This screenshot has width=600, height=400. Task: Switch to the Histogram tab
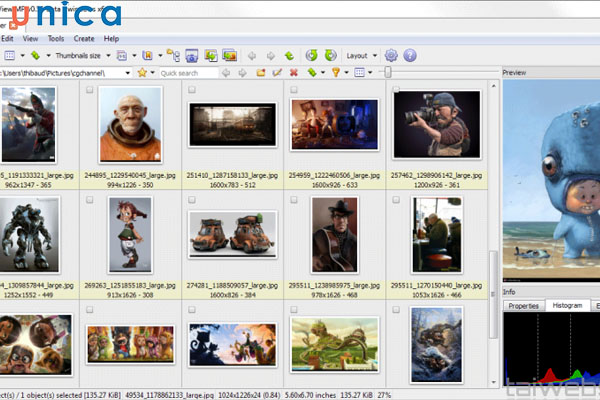567,305
